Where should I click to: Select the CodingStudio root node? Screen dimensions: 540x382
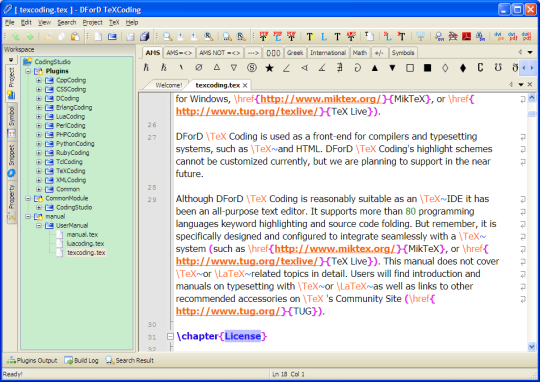click(52, 62)
